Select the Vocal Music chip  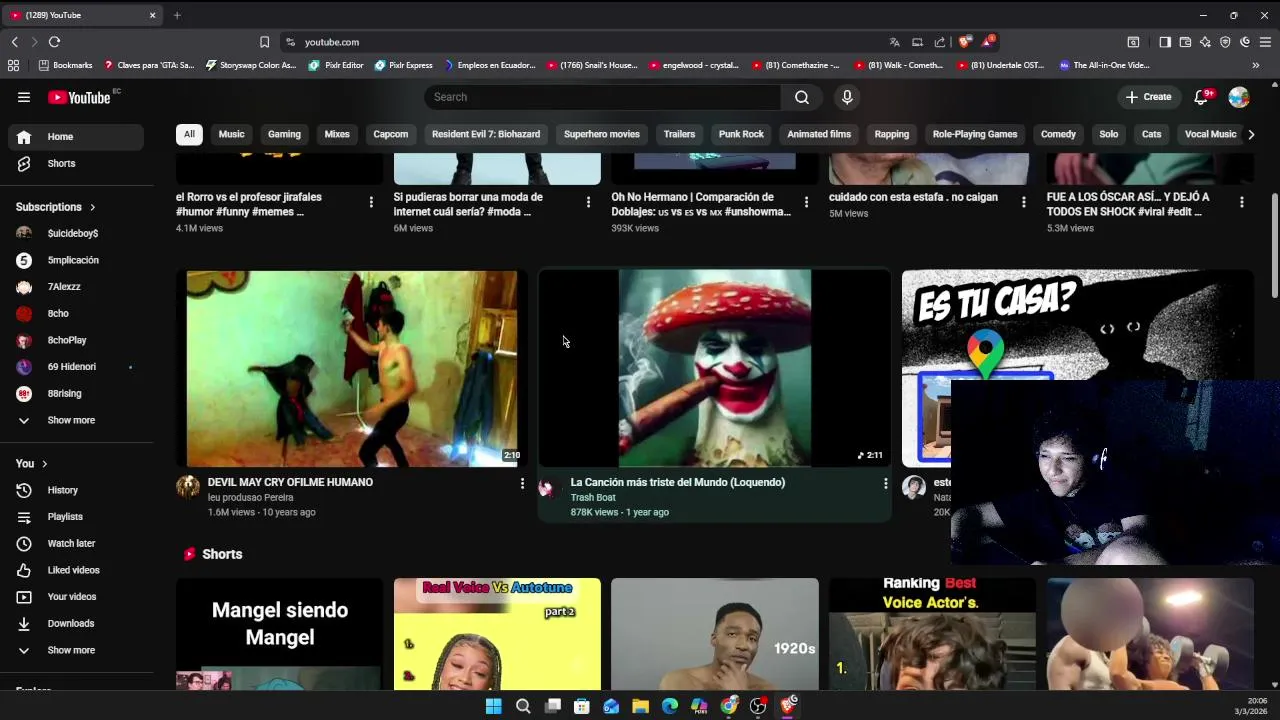[1210, 134]
